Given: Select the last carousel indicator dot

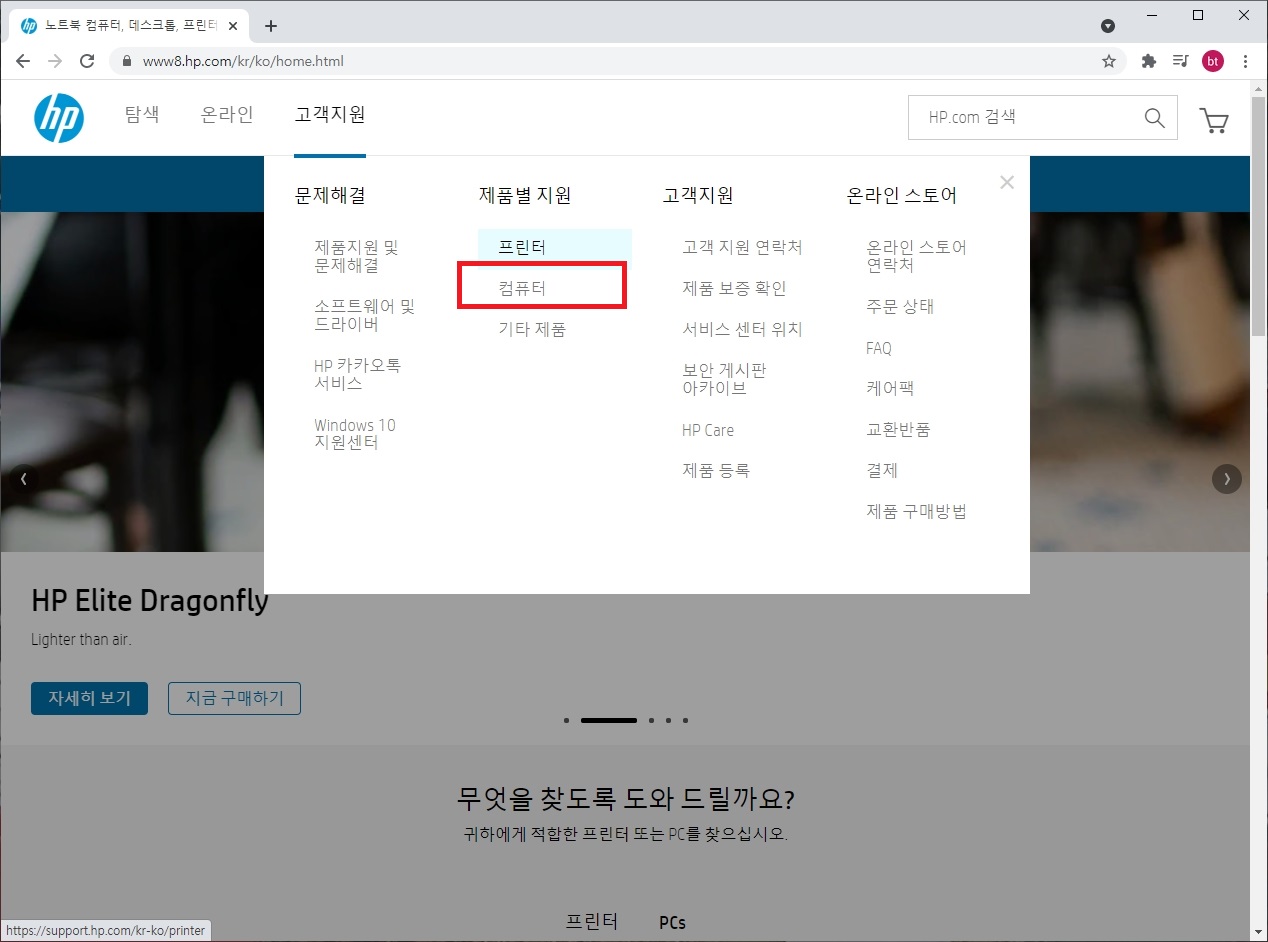Looking at the screenshot, I should [685, 720].
